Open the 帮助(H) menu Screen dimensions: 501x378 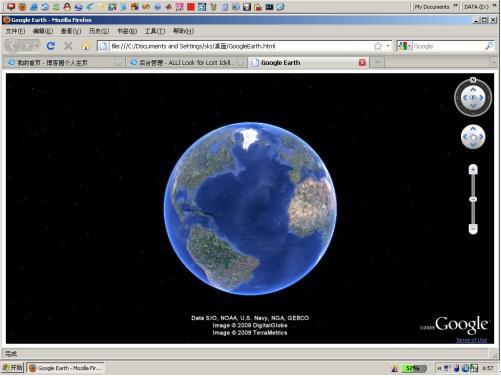[x=183, y=31]
